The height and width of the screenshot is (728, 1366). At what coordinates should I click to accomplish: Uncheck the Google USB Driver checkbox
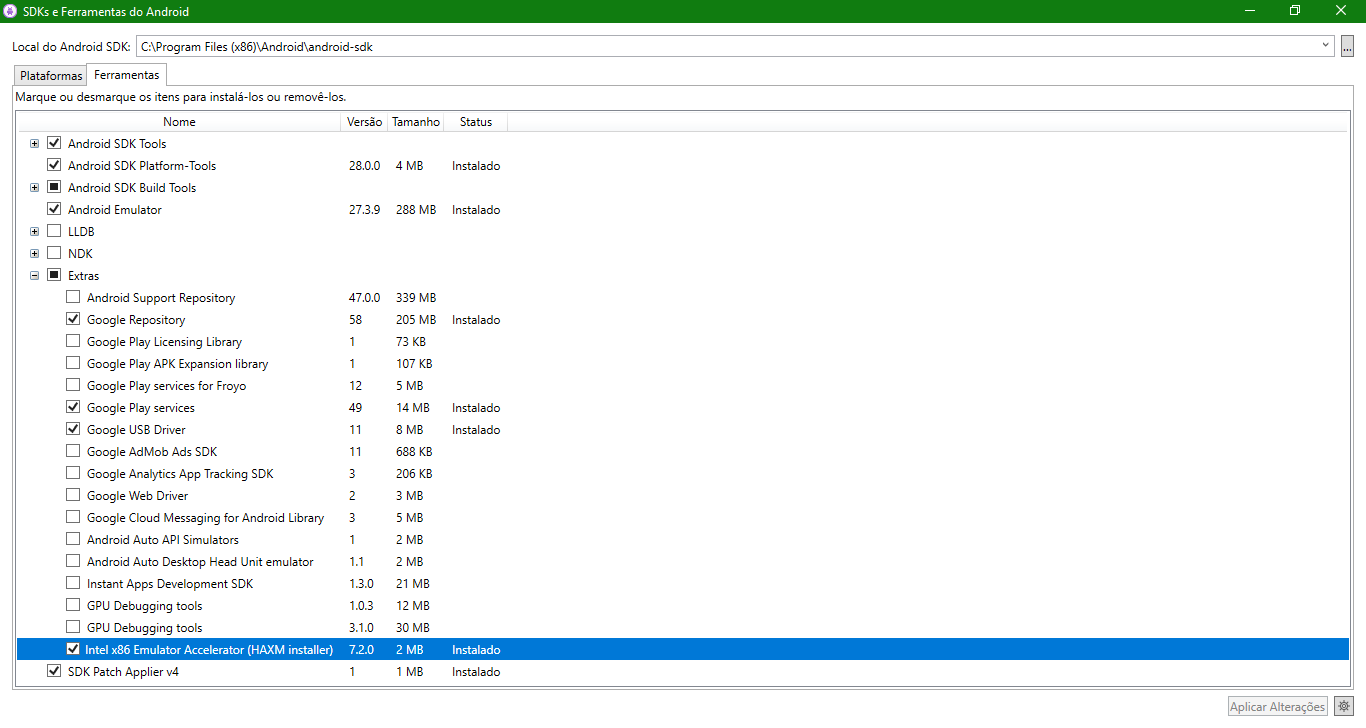(73, 429)
